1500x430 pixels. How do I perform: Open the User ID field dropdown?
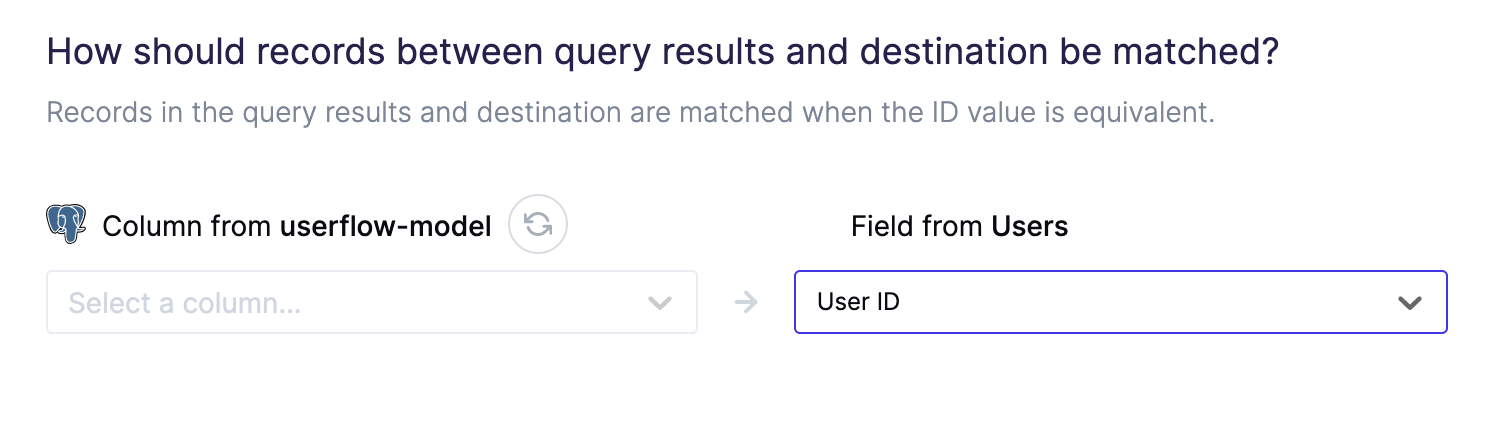[1121, 301]
